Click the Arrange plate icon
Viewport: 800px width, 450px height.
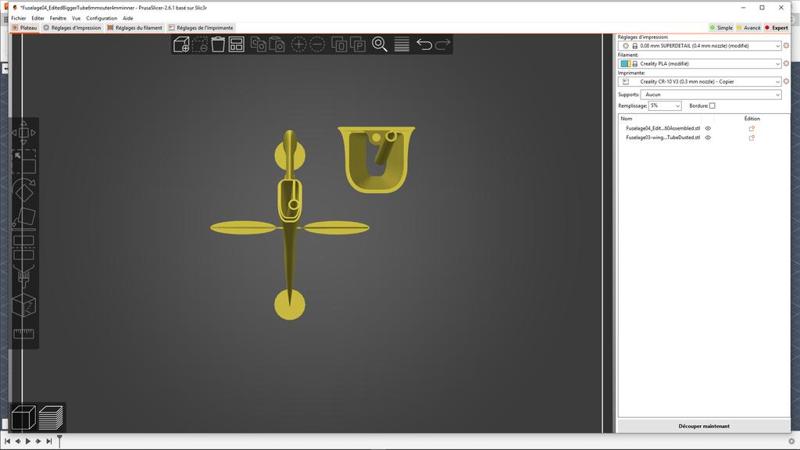pyautogui.click(x=236, y=44)
